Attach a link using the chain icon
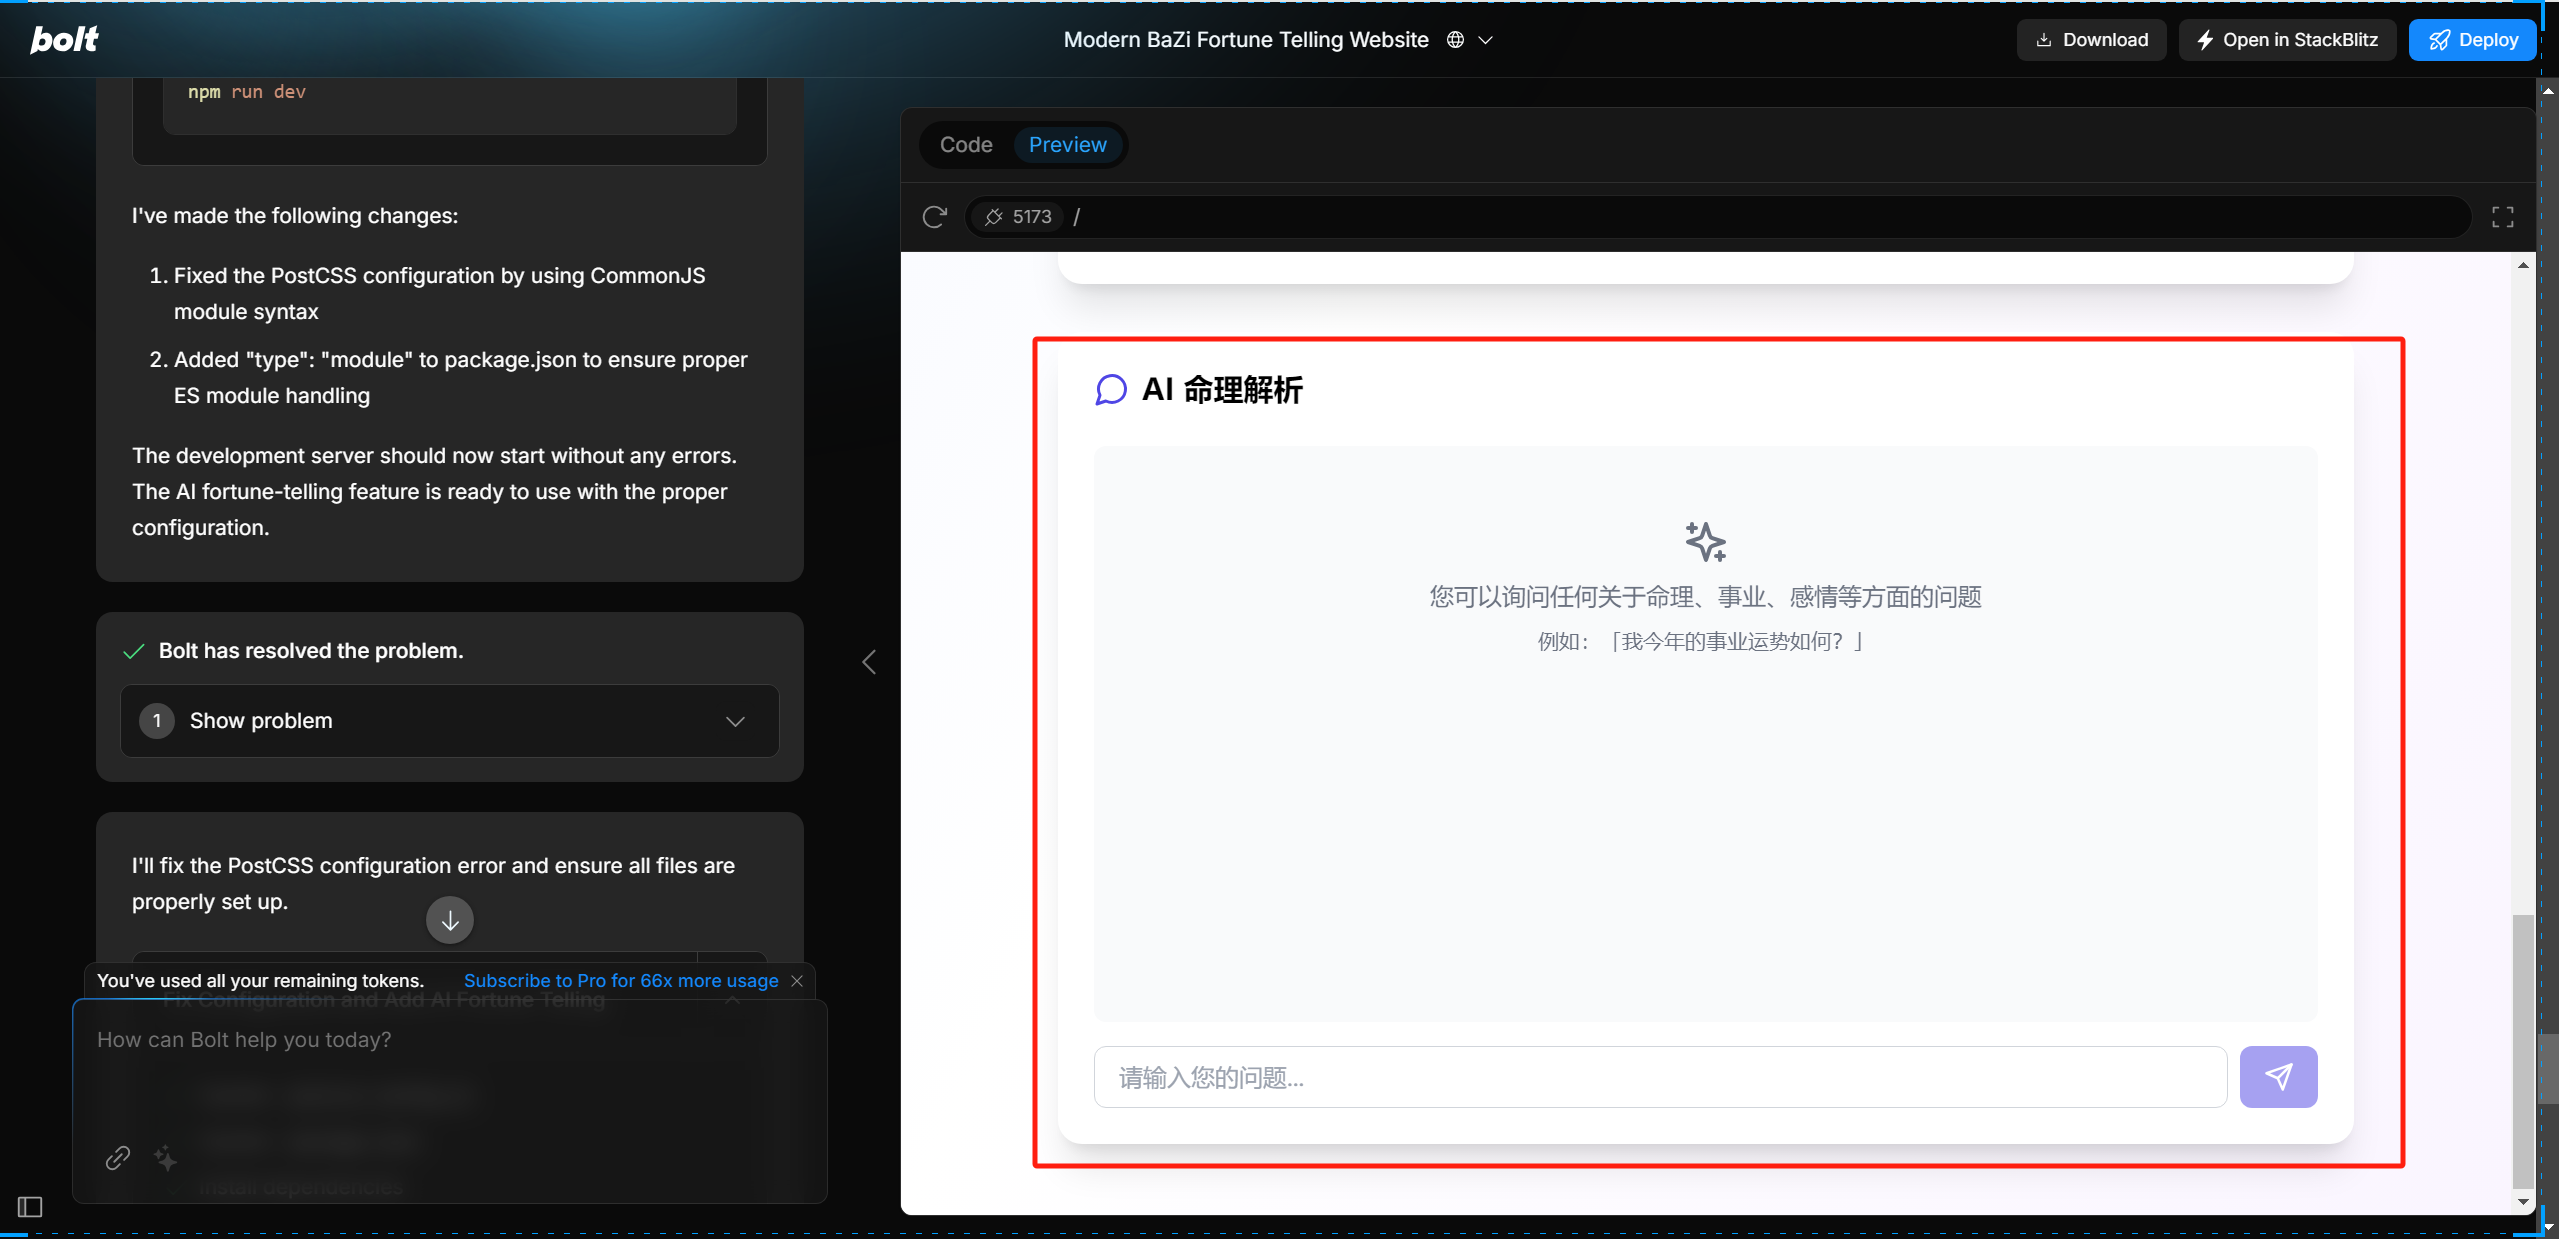Viewport: 2559px width, 1239px height. pos(117,1158)
